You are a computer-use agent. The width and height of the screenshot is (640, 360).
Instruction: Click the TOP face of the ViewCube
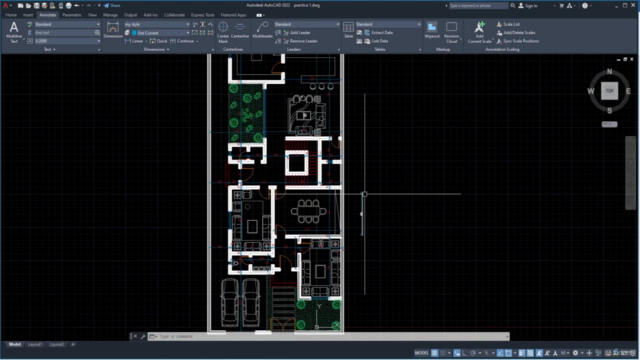pyautogui.click(x=609, y=91)
